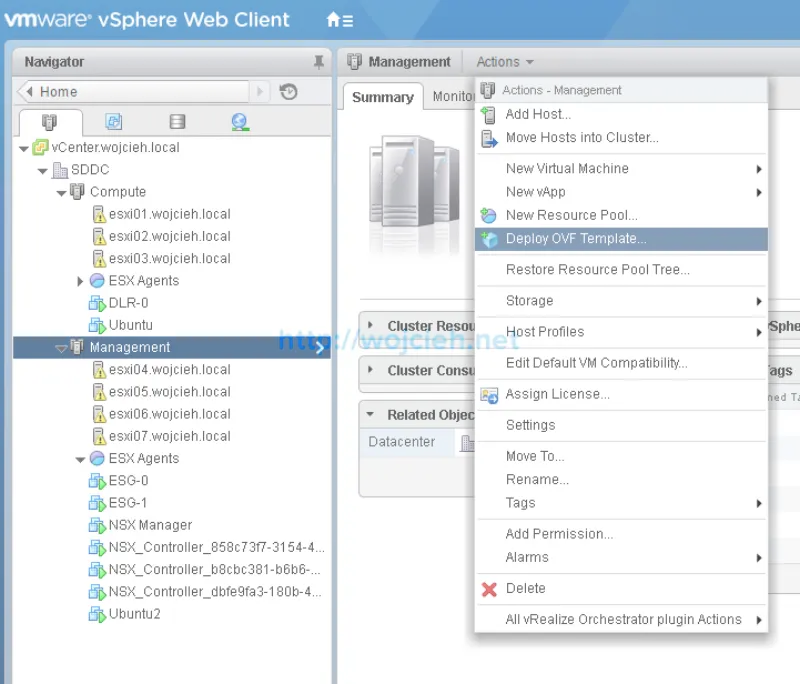Click the red X Delete icon
Image resolution: width=800 pixels, height=684 pixels.
coord(489,589)
